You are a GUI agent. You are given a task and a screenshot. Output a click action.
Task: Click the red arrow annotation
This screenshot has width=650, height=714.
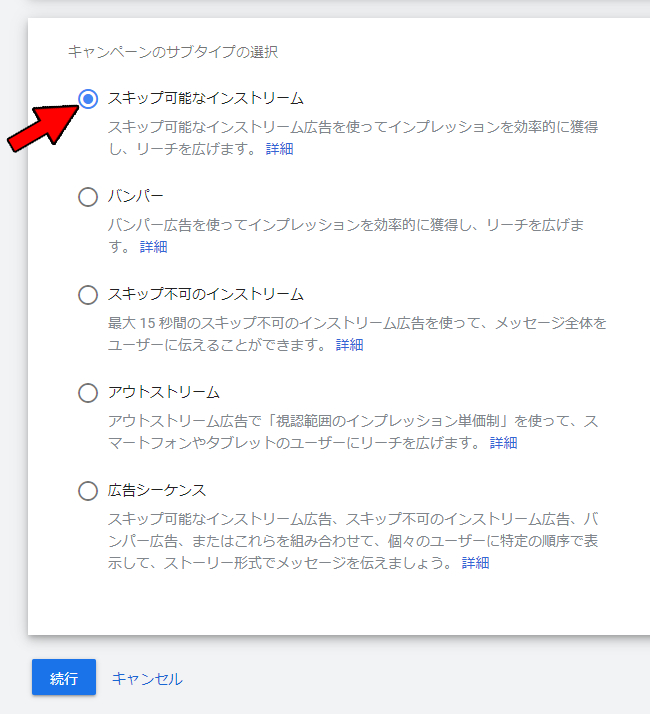coord(43,128)
